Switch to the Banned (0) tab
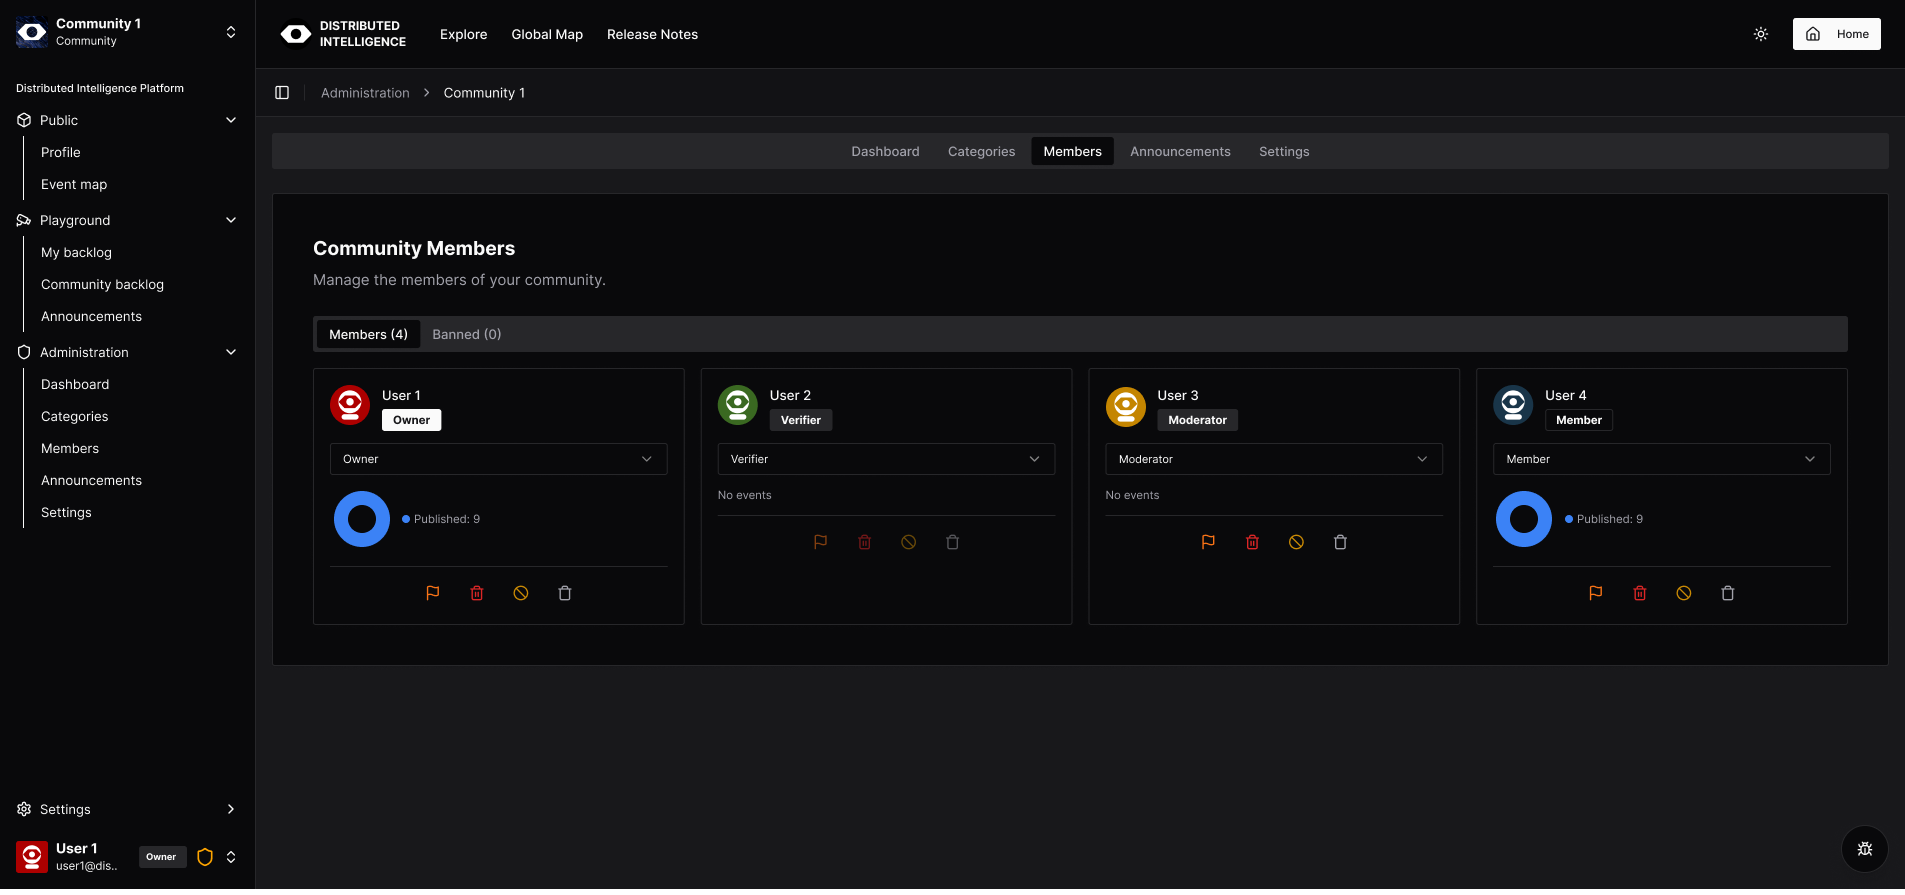 tap(466, 334)
